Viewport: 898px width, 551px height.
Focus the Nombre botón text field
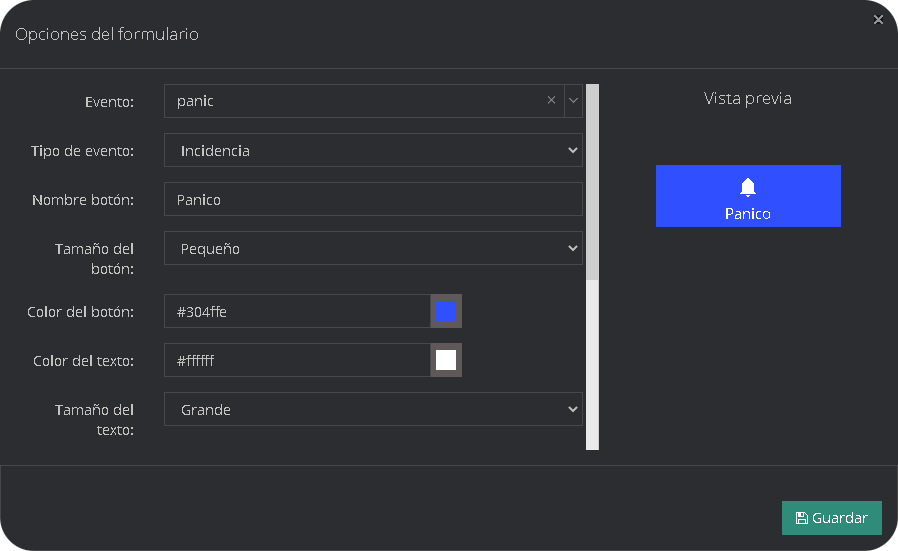click(x=373, y=200)
